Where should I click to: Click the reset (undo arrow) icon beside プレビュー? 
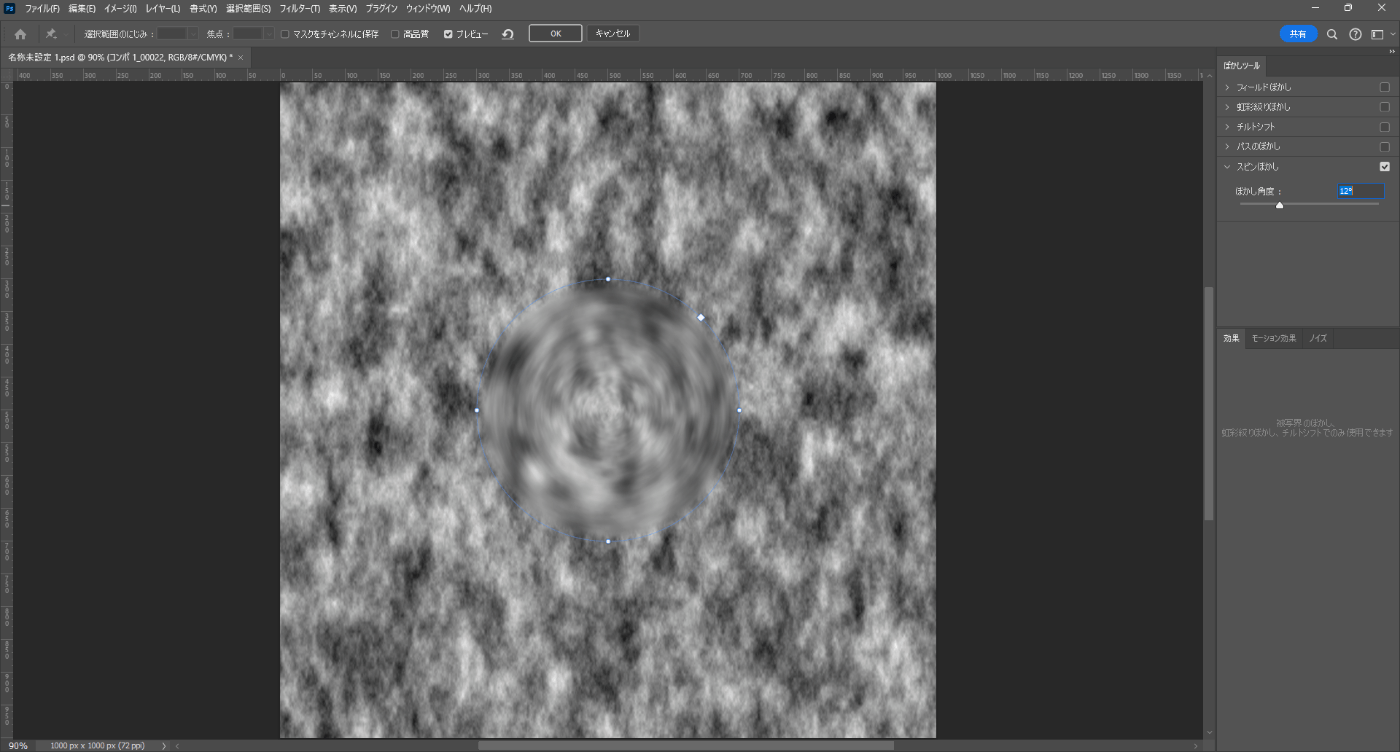(x=508, y=34)
